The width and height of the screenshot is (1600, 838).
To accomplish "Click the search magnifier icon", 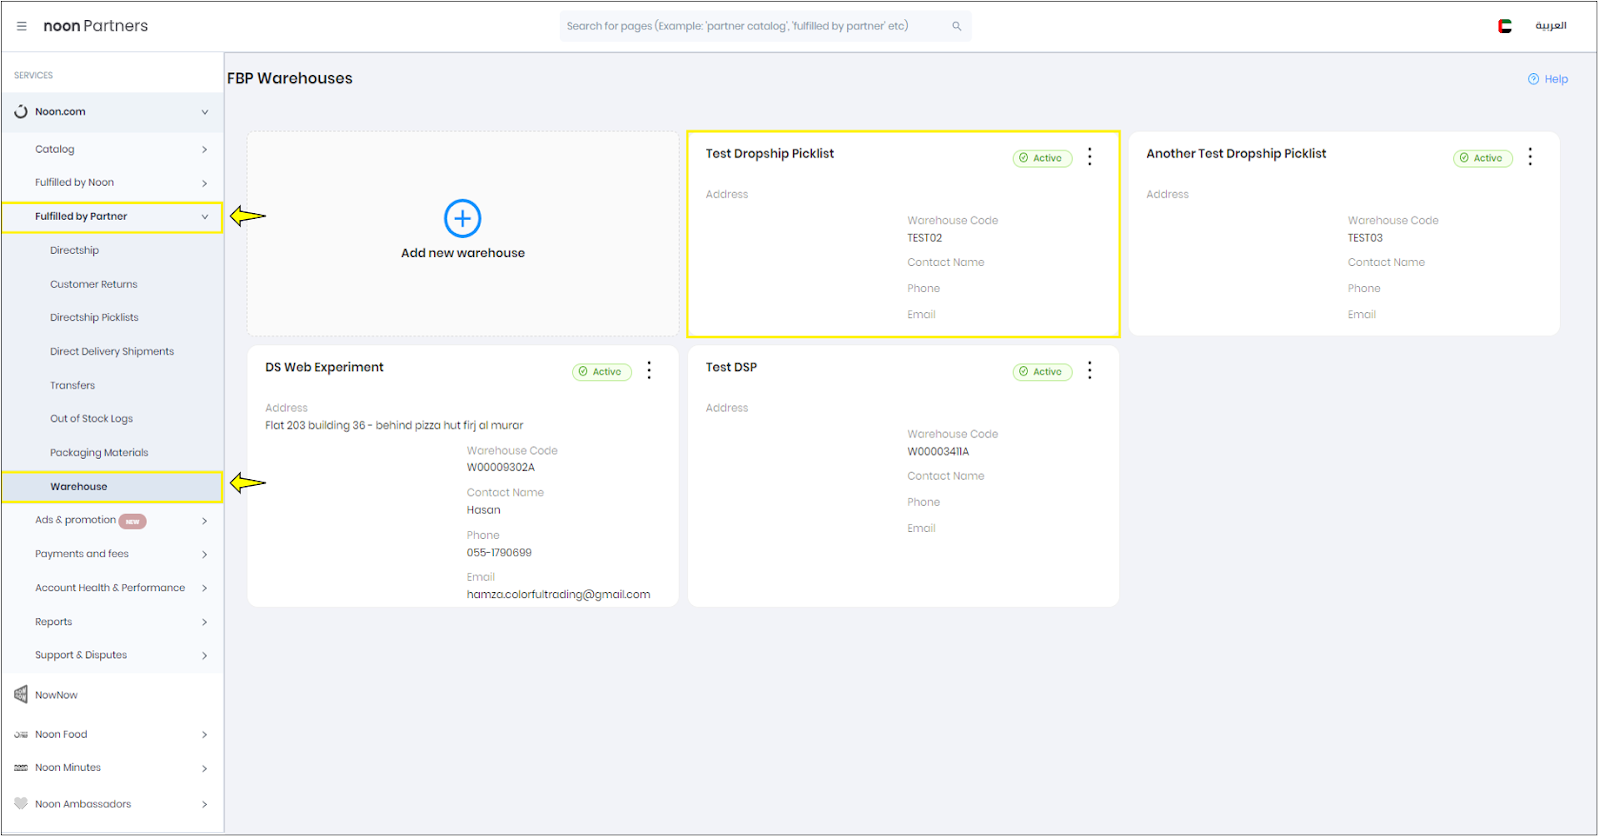I will point(957,26).
